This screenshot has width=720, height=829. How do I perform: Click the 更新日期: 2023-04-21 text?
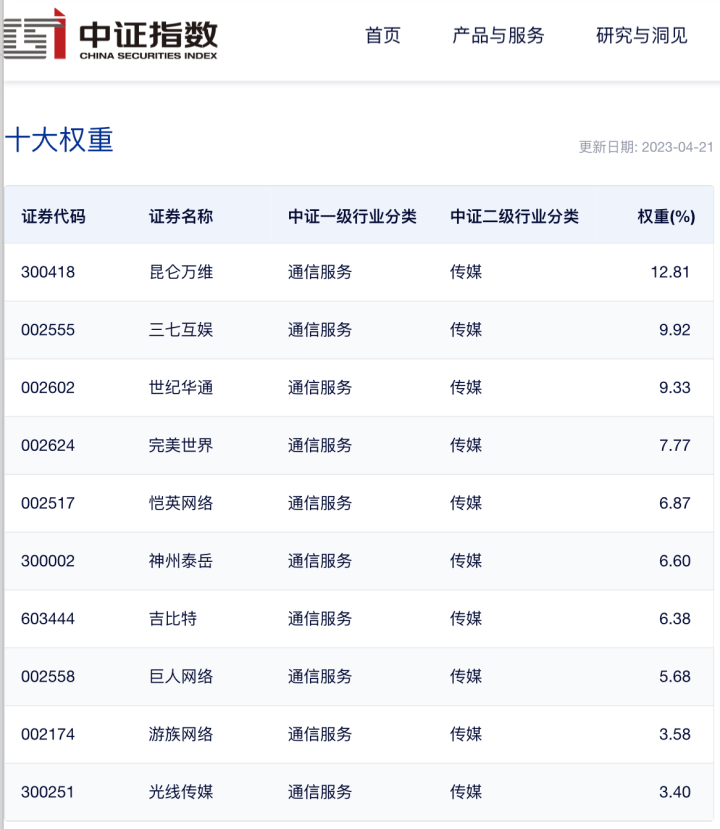[646, 147]
